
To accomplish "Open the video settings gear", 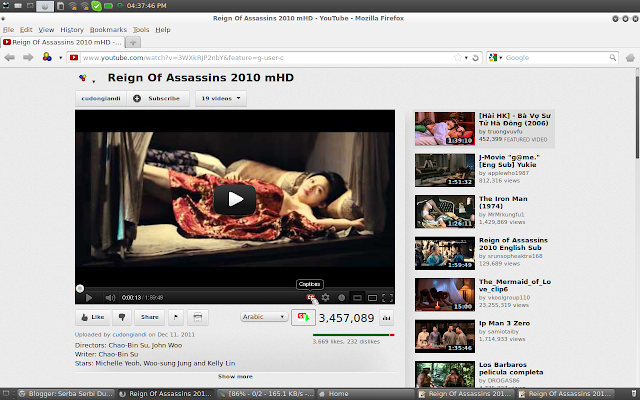I will [x=325, y=298].
